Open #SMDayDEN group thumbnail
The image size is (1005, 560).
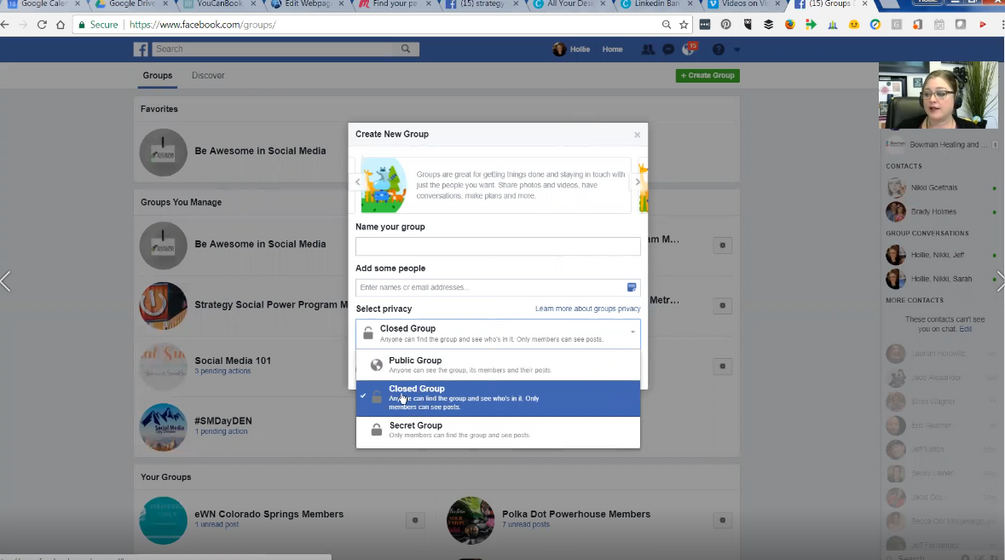tap(163, 427)
